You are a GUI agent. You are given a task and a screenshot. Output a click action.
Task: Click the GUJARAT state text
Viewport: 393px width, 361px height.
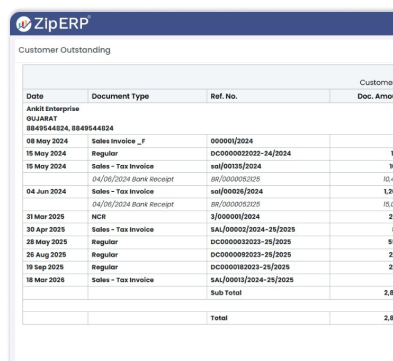coord(42,118)
